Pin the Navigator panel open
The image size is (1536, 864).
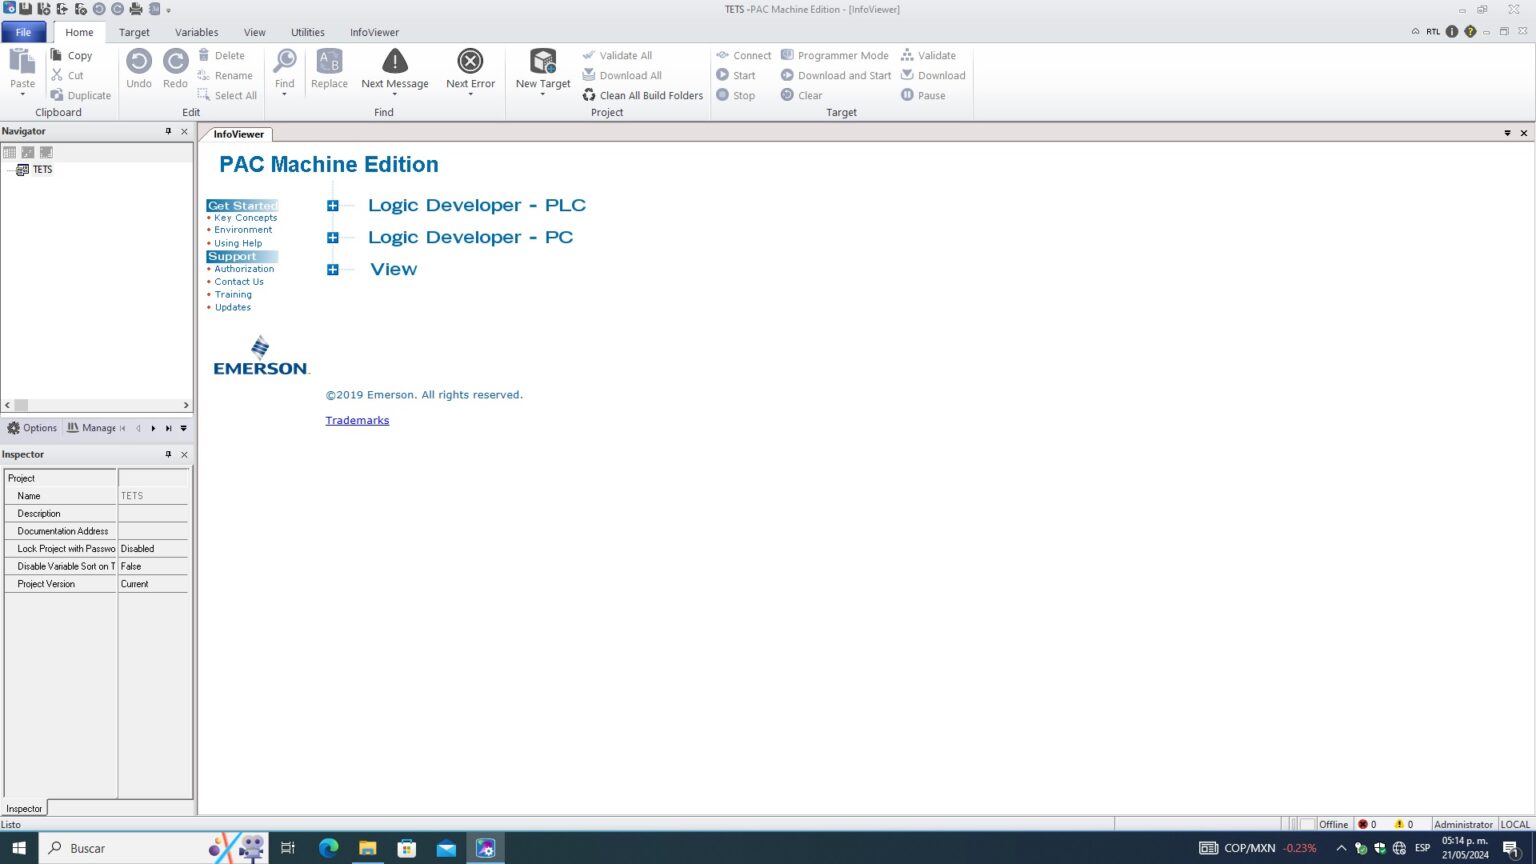168,131
